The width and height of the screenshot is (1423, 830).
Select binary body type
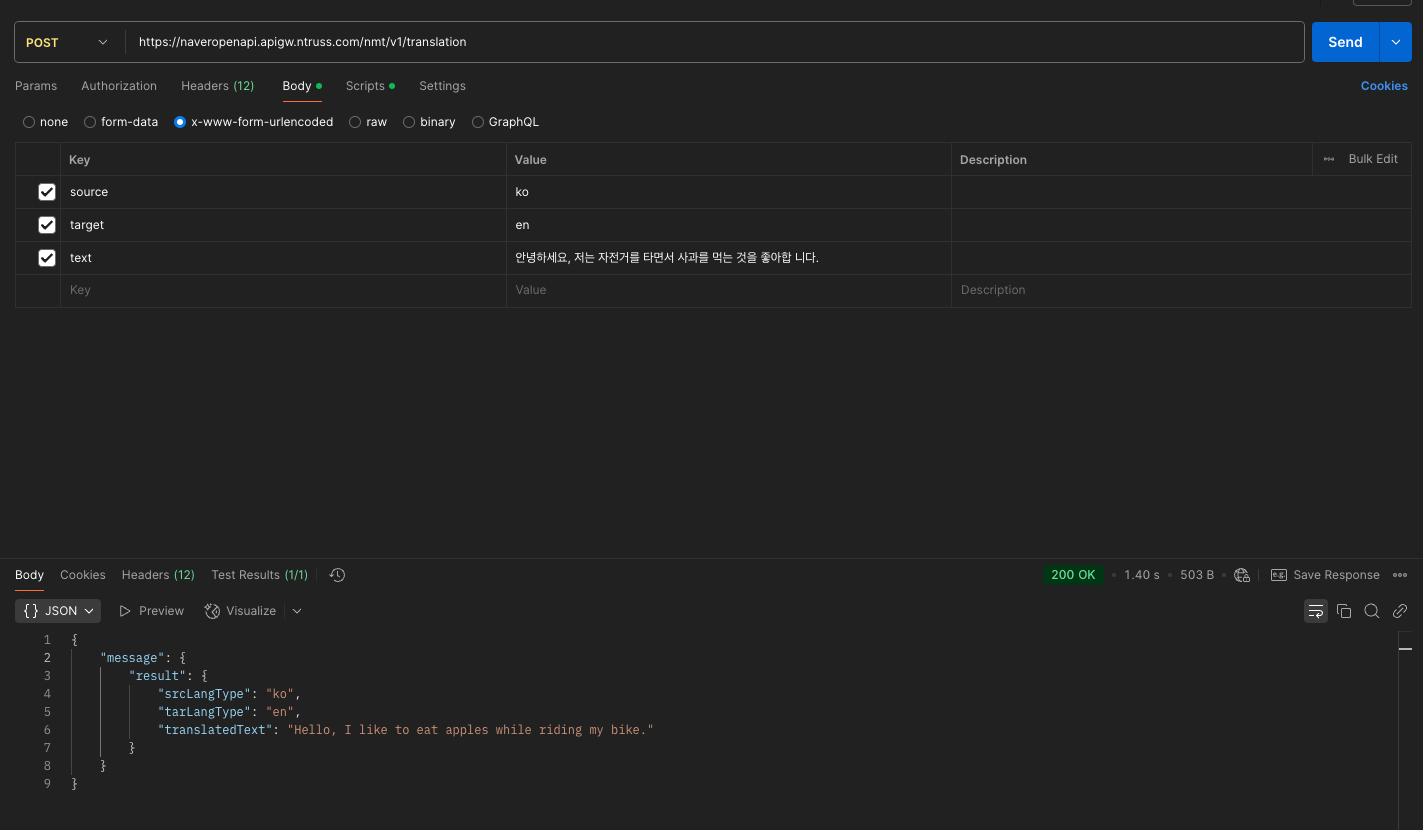pos(429,122)
